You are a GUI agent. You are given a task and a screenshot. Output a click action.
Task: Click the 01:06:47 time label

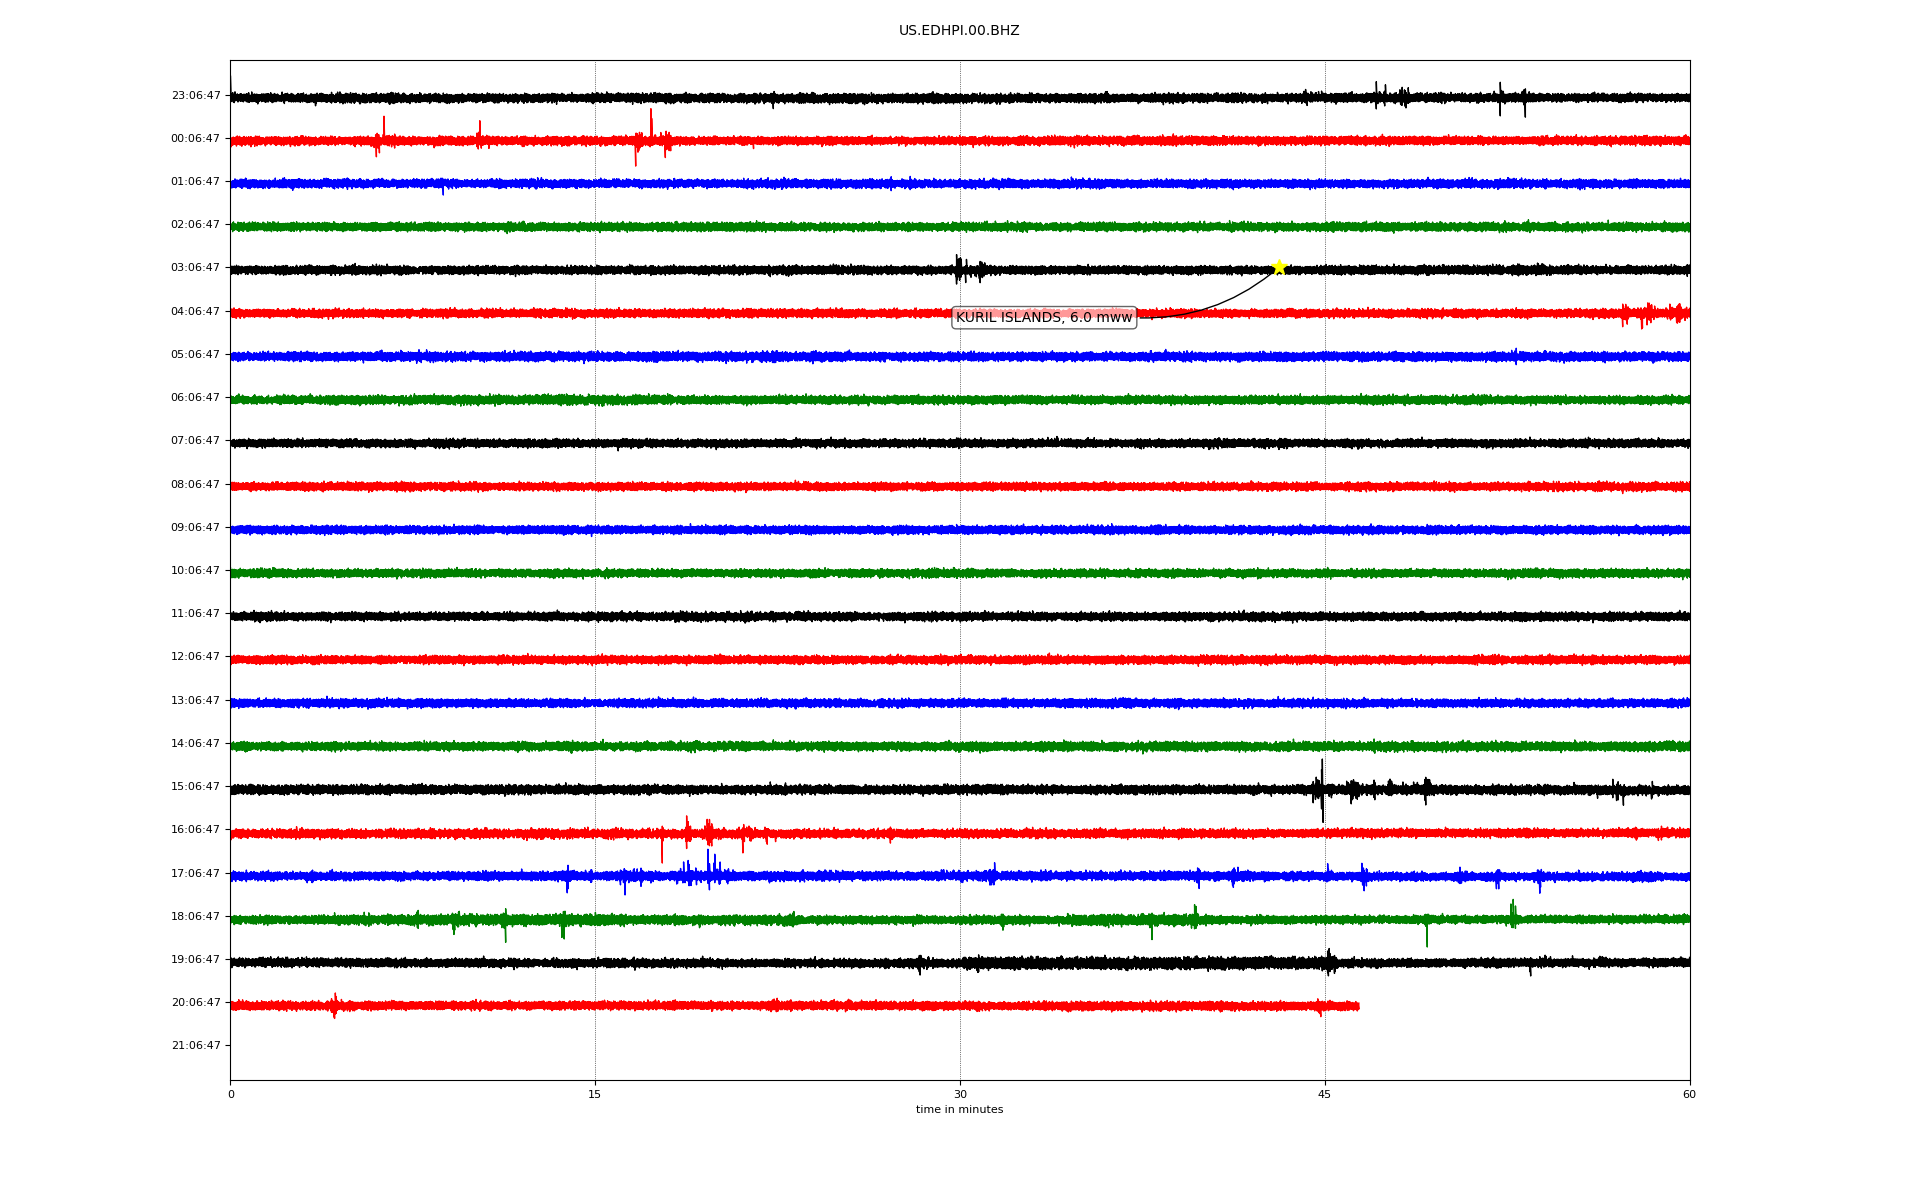click(x=196, y=182)
